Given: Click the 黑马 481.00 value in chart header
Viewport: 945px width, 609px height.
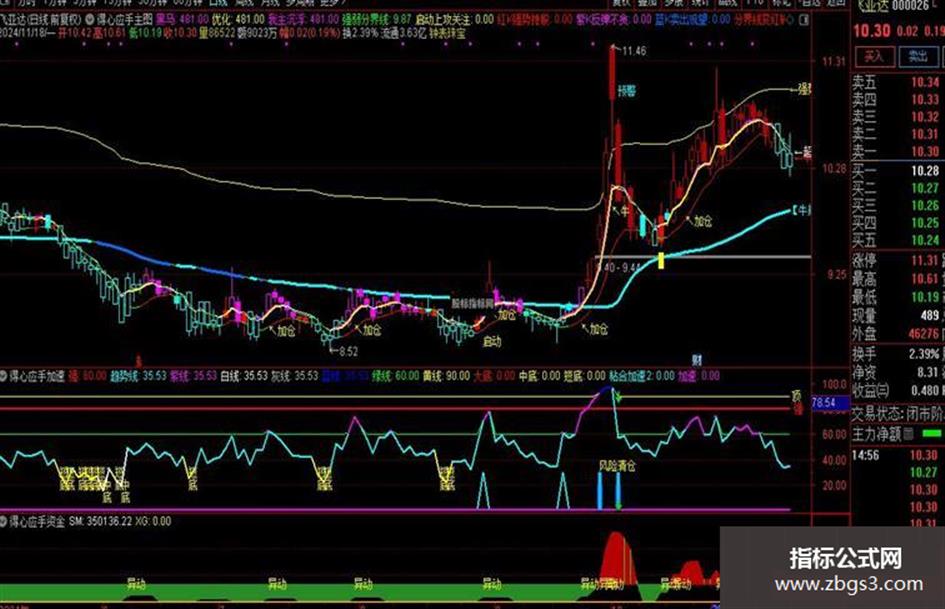Looking at the screenshot, I should tap(182, 19).
